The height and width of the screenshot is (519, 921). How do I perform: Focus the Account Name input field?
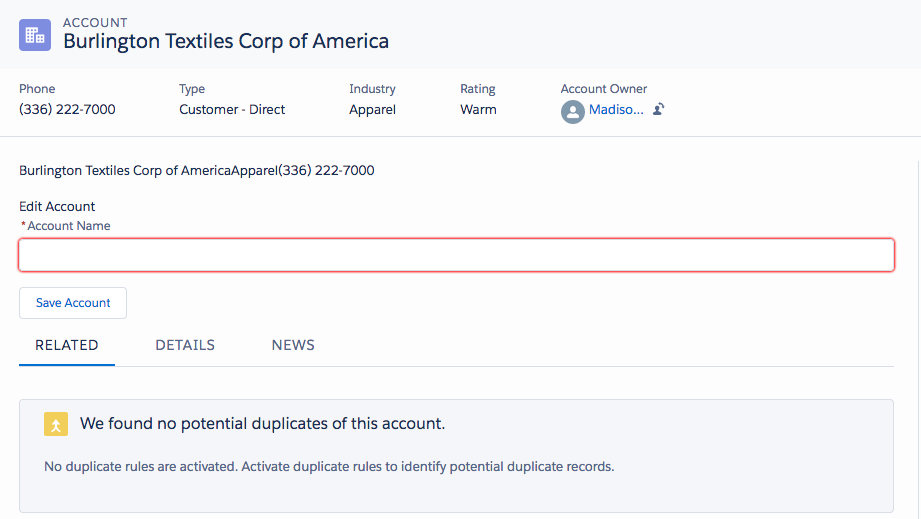456,255
